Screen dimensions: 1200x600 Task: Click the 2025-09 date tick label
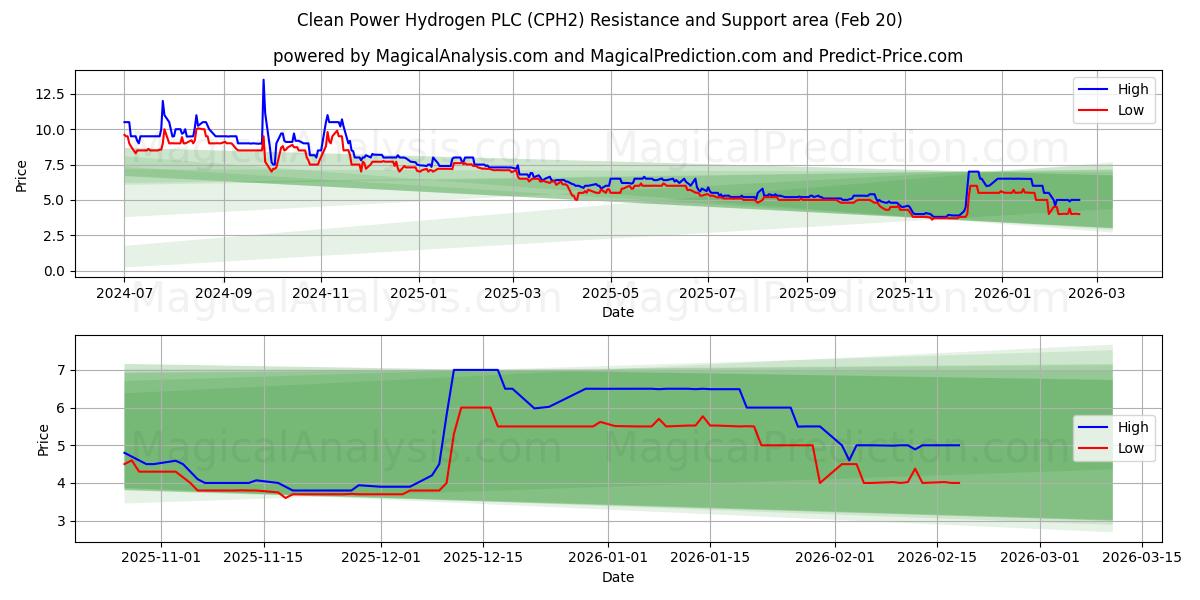(807, 295)
